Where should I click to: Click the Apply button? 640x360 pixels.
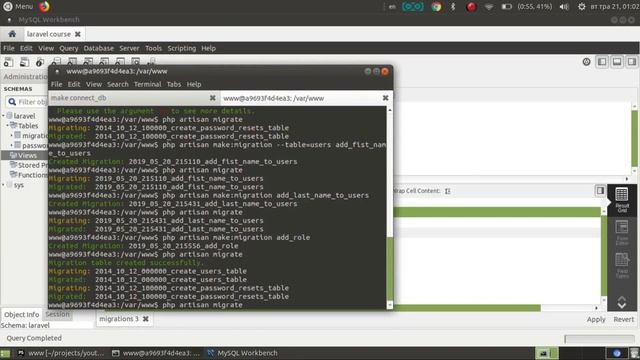tap(596, 319)
